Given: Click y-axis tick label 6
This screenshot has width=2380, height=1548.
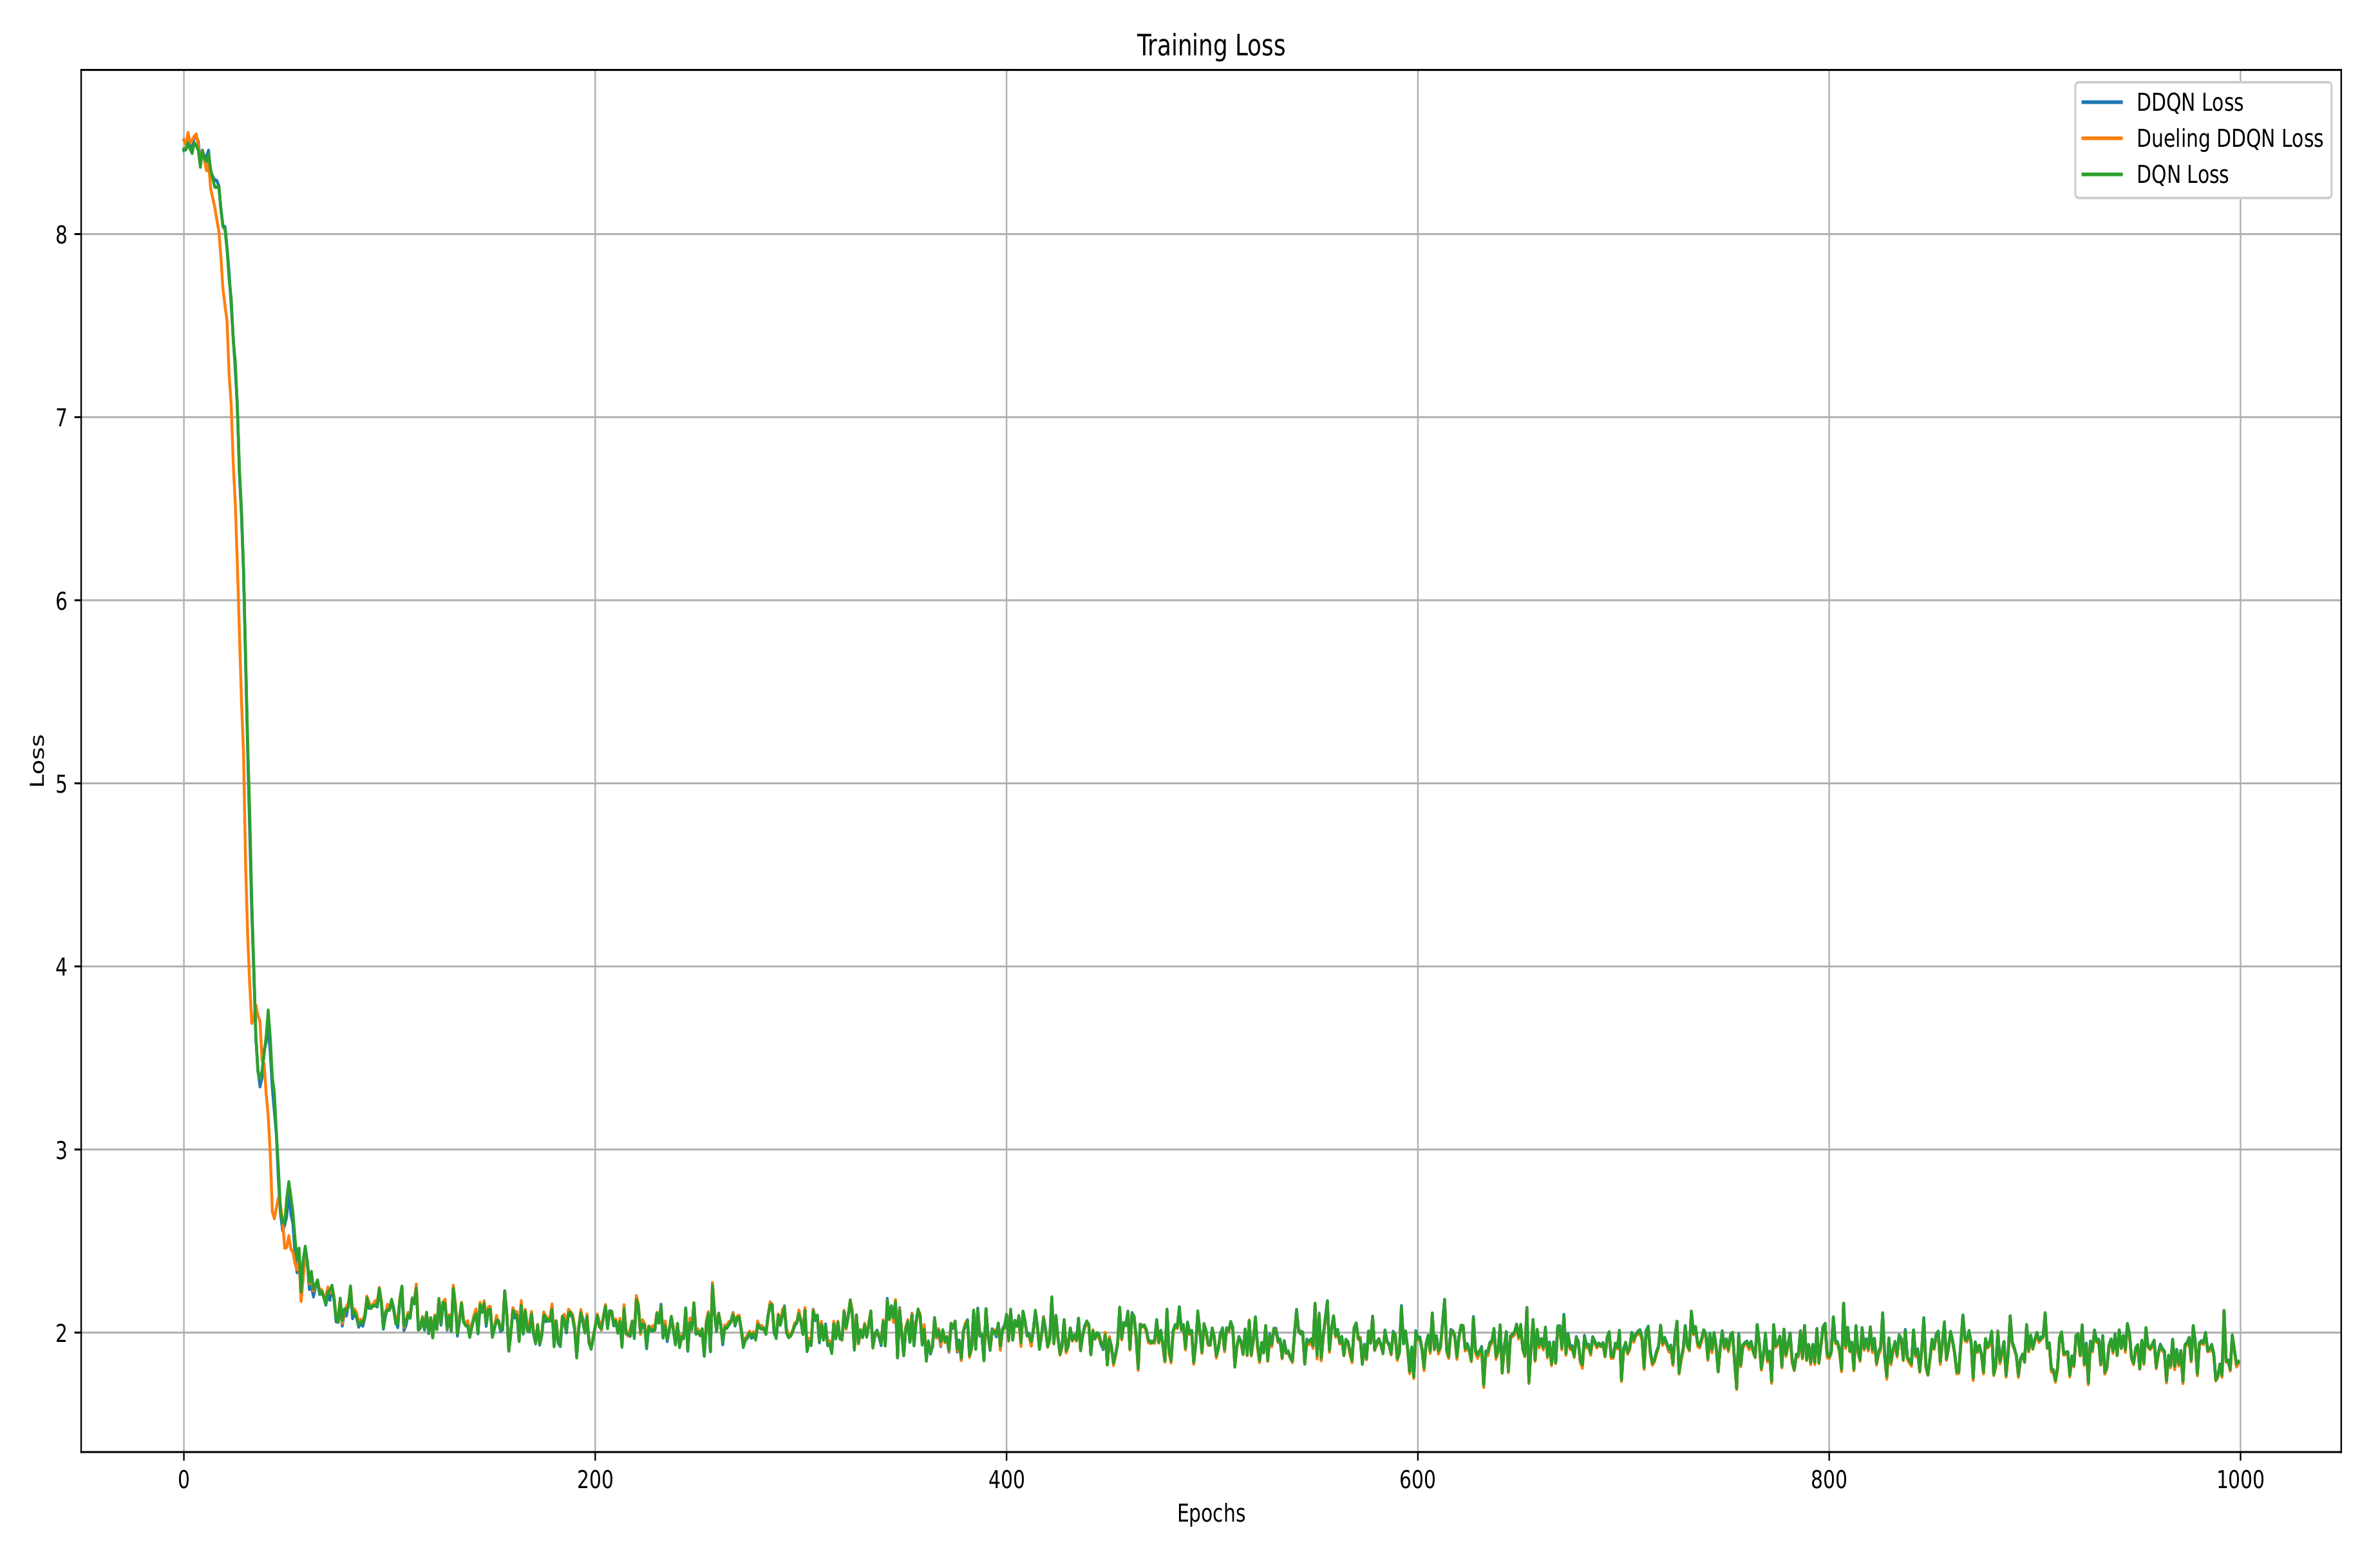Looking at the screenshot, I should pos(61,601).
